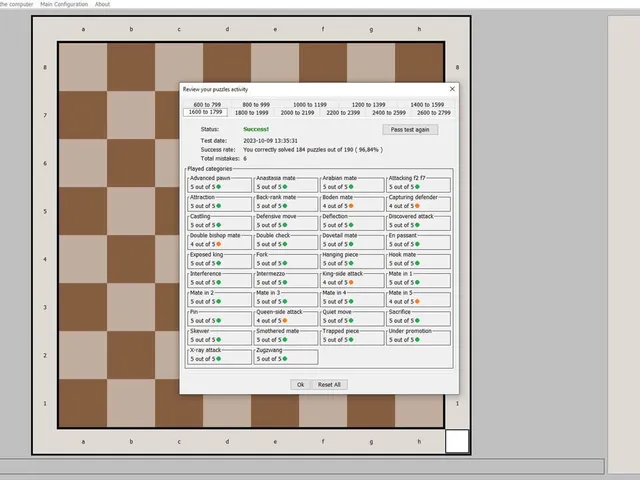Click the green dot for Deflection
640x480 pixels.
(351, 225)
